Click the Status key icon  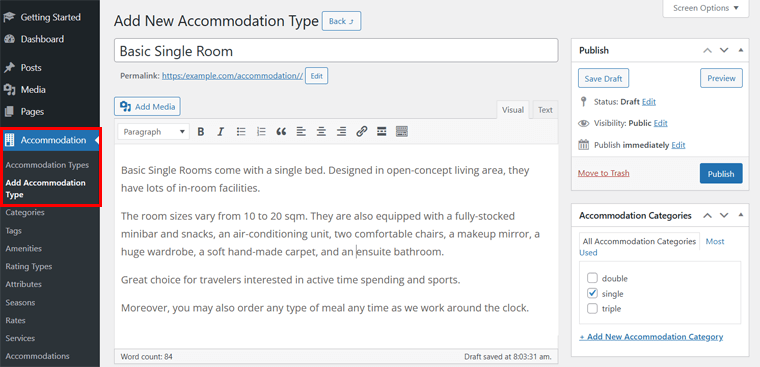[x=584, y=102]
